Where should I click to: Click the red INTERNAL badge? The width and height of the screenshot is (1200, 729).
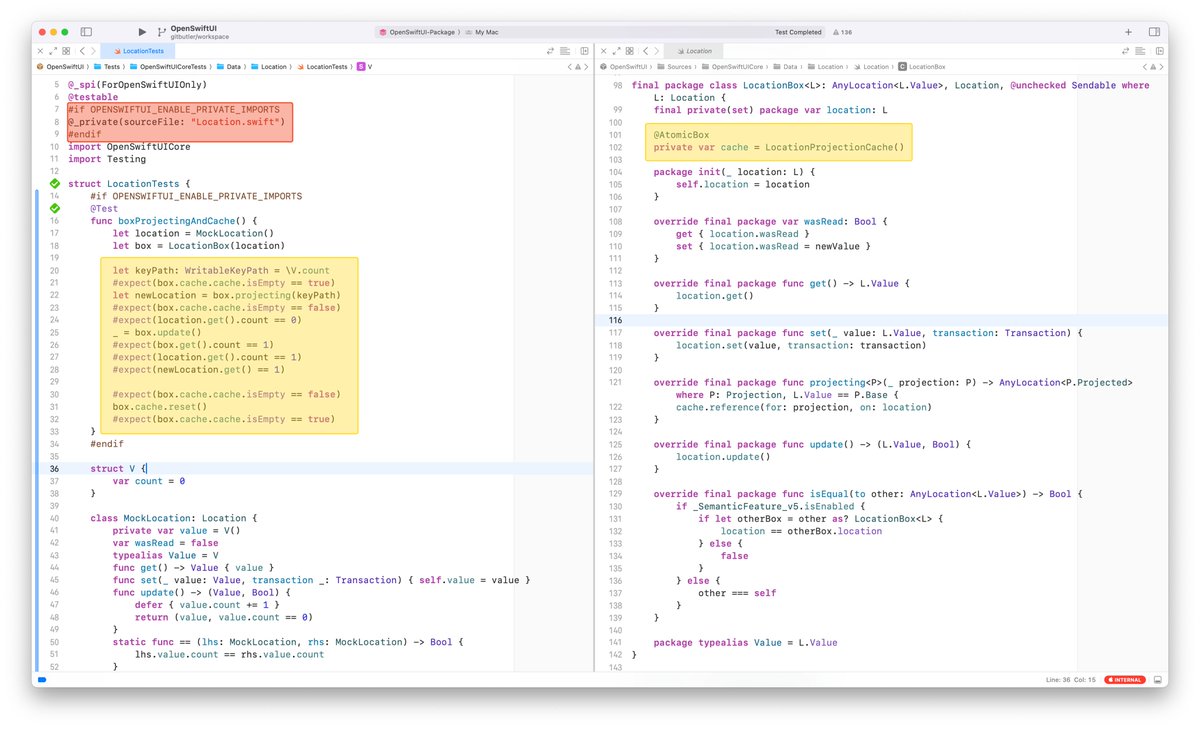pyautogui.click(x=1124, y=679)
